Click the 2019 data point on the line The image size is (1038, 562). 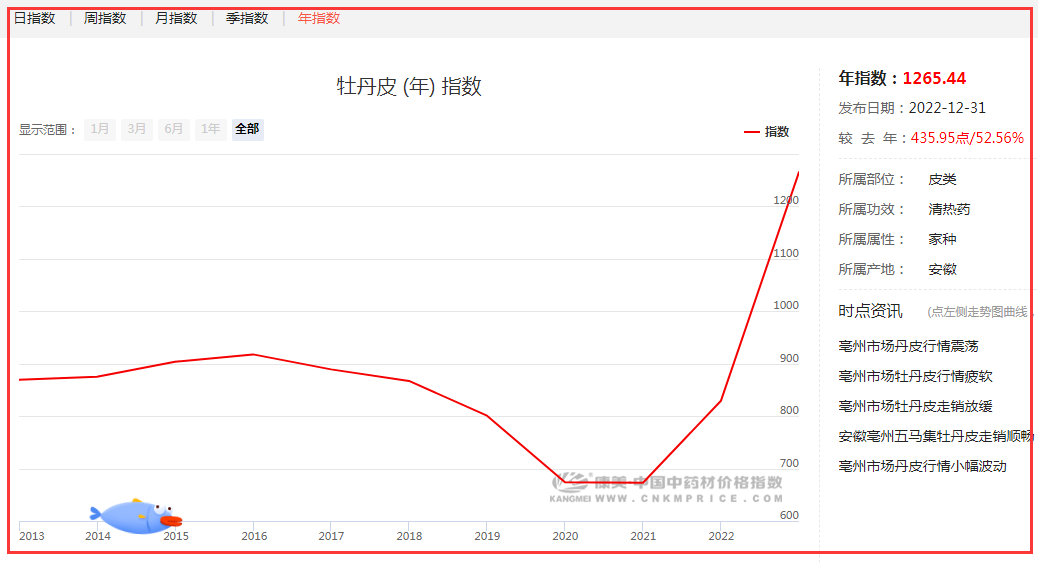coord(487,416)
